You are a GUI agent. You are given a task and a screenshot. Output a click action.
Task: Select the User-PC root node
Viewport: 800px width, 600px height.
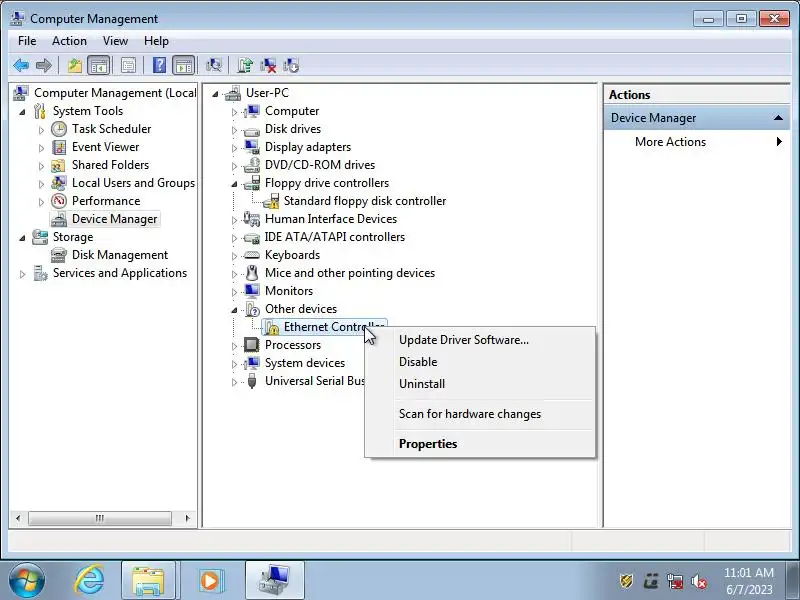coord(267,93)
